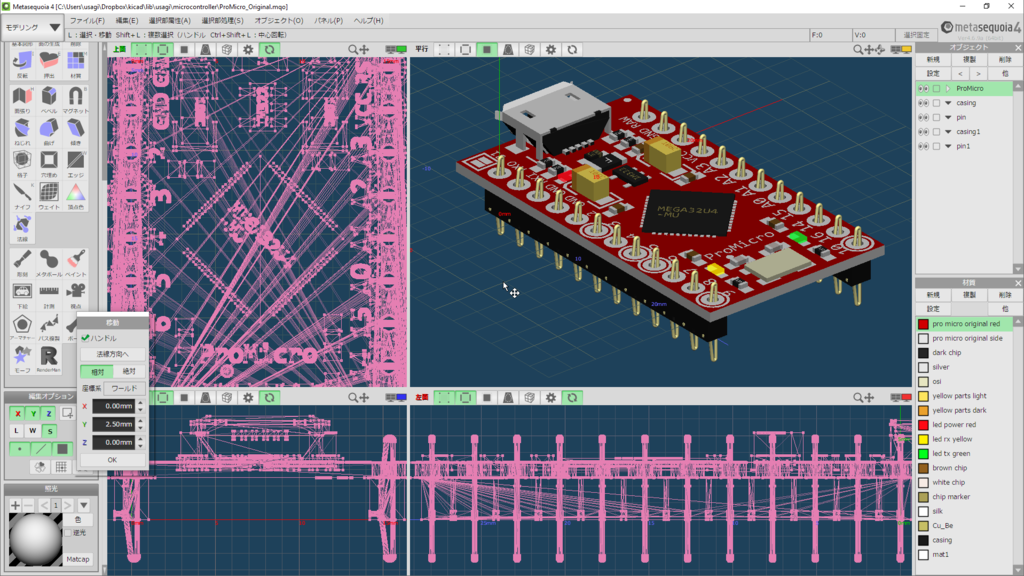Screen dimensions: 1024x576
Task: Enable the 逆光 (backlight) checkbox
Action: [x=68, y=533]
